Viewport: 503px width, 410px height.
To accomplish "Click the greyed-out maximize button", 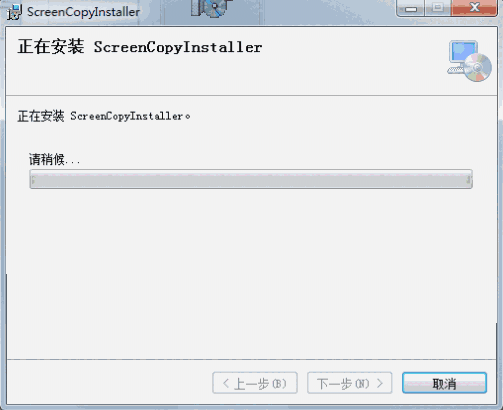I will 438,8.
